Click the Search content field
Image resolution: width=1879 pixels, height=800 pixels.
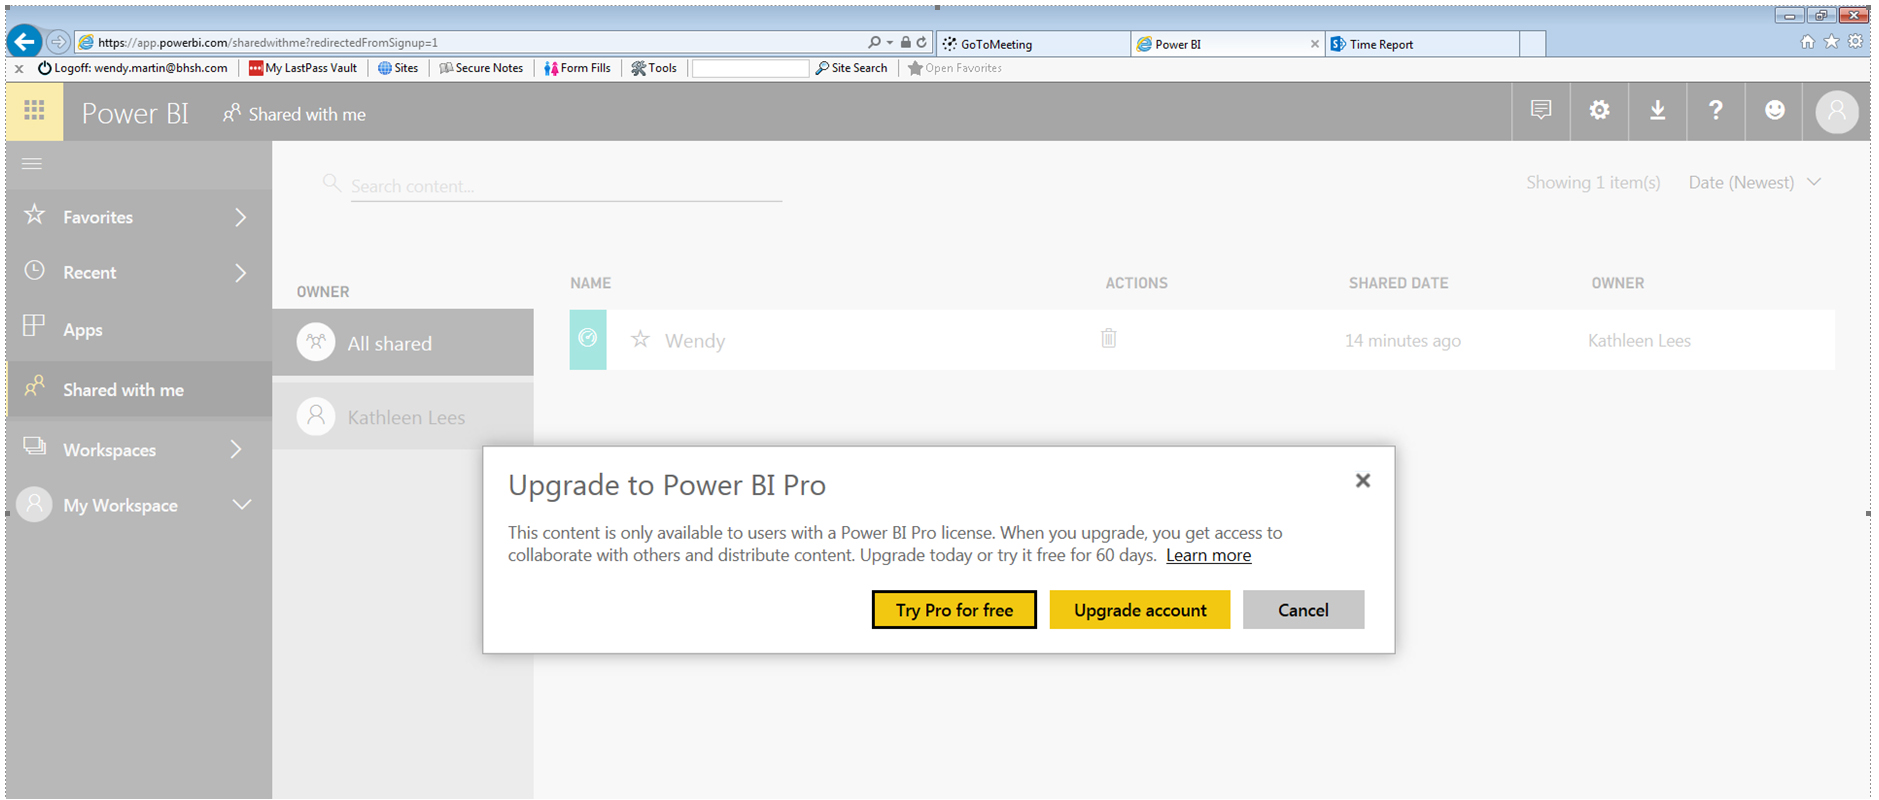(566, 186)
